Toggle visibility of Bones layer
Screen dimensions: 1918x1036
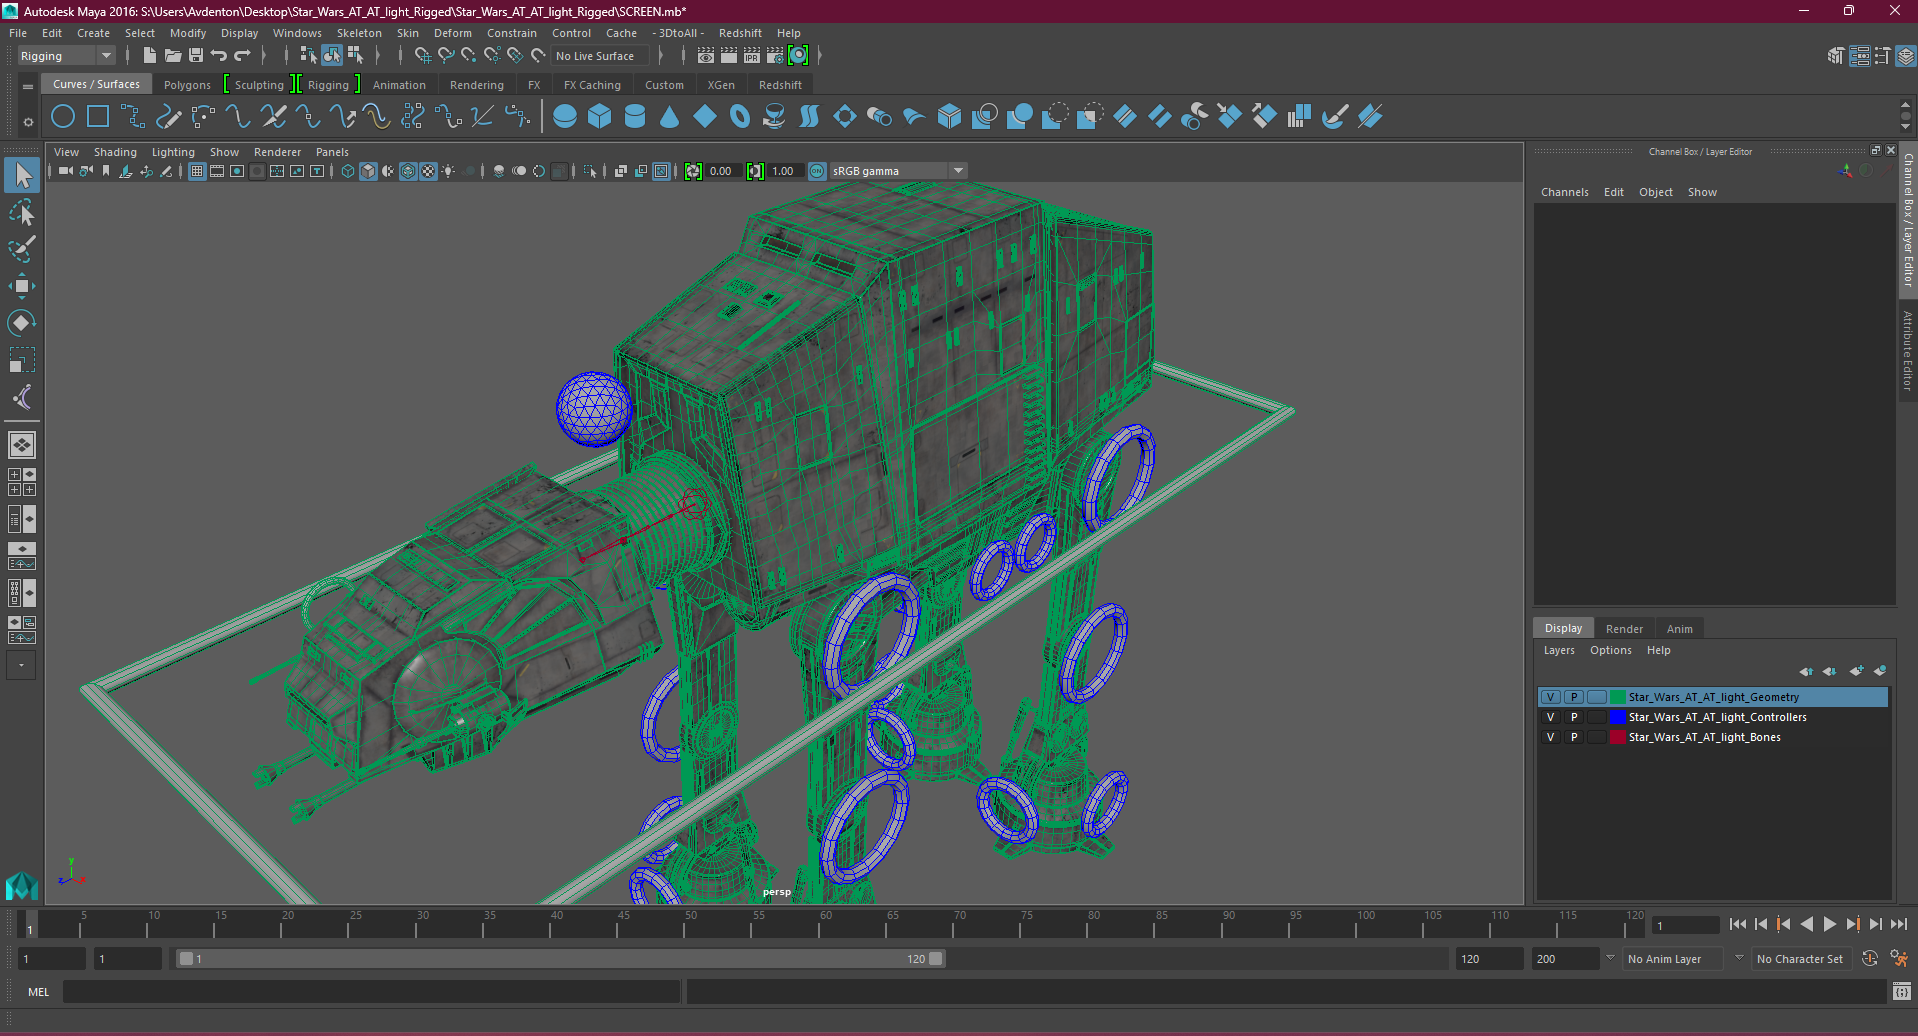tap(1551, 737)
